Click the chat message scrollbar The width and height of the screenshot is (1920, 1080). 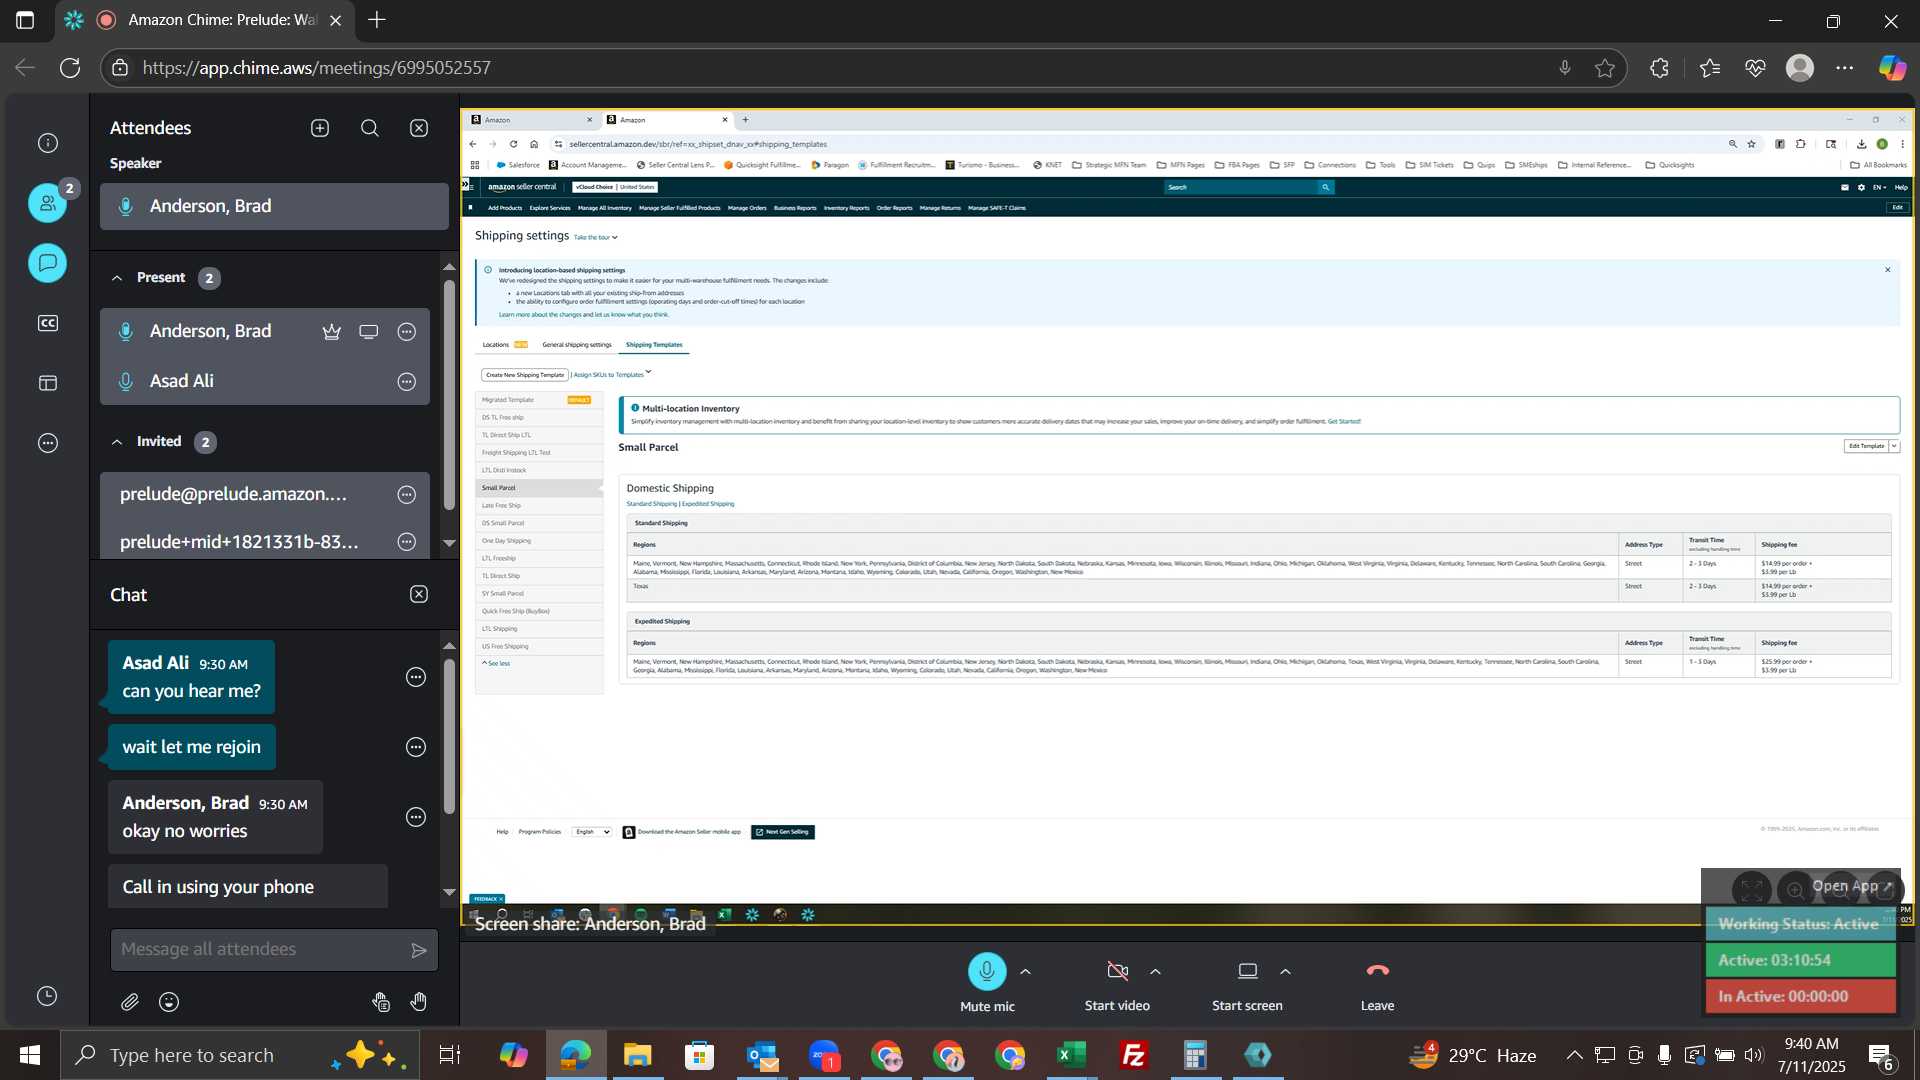tap(449, 737)
